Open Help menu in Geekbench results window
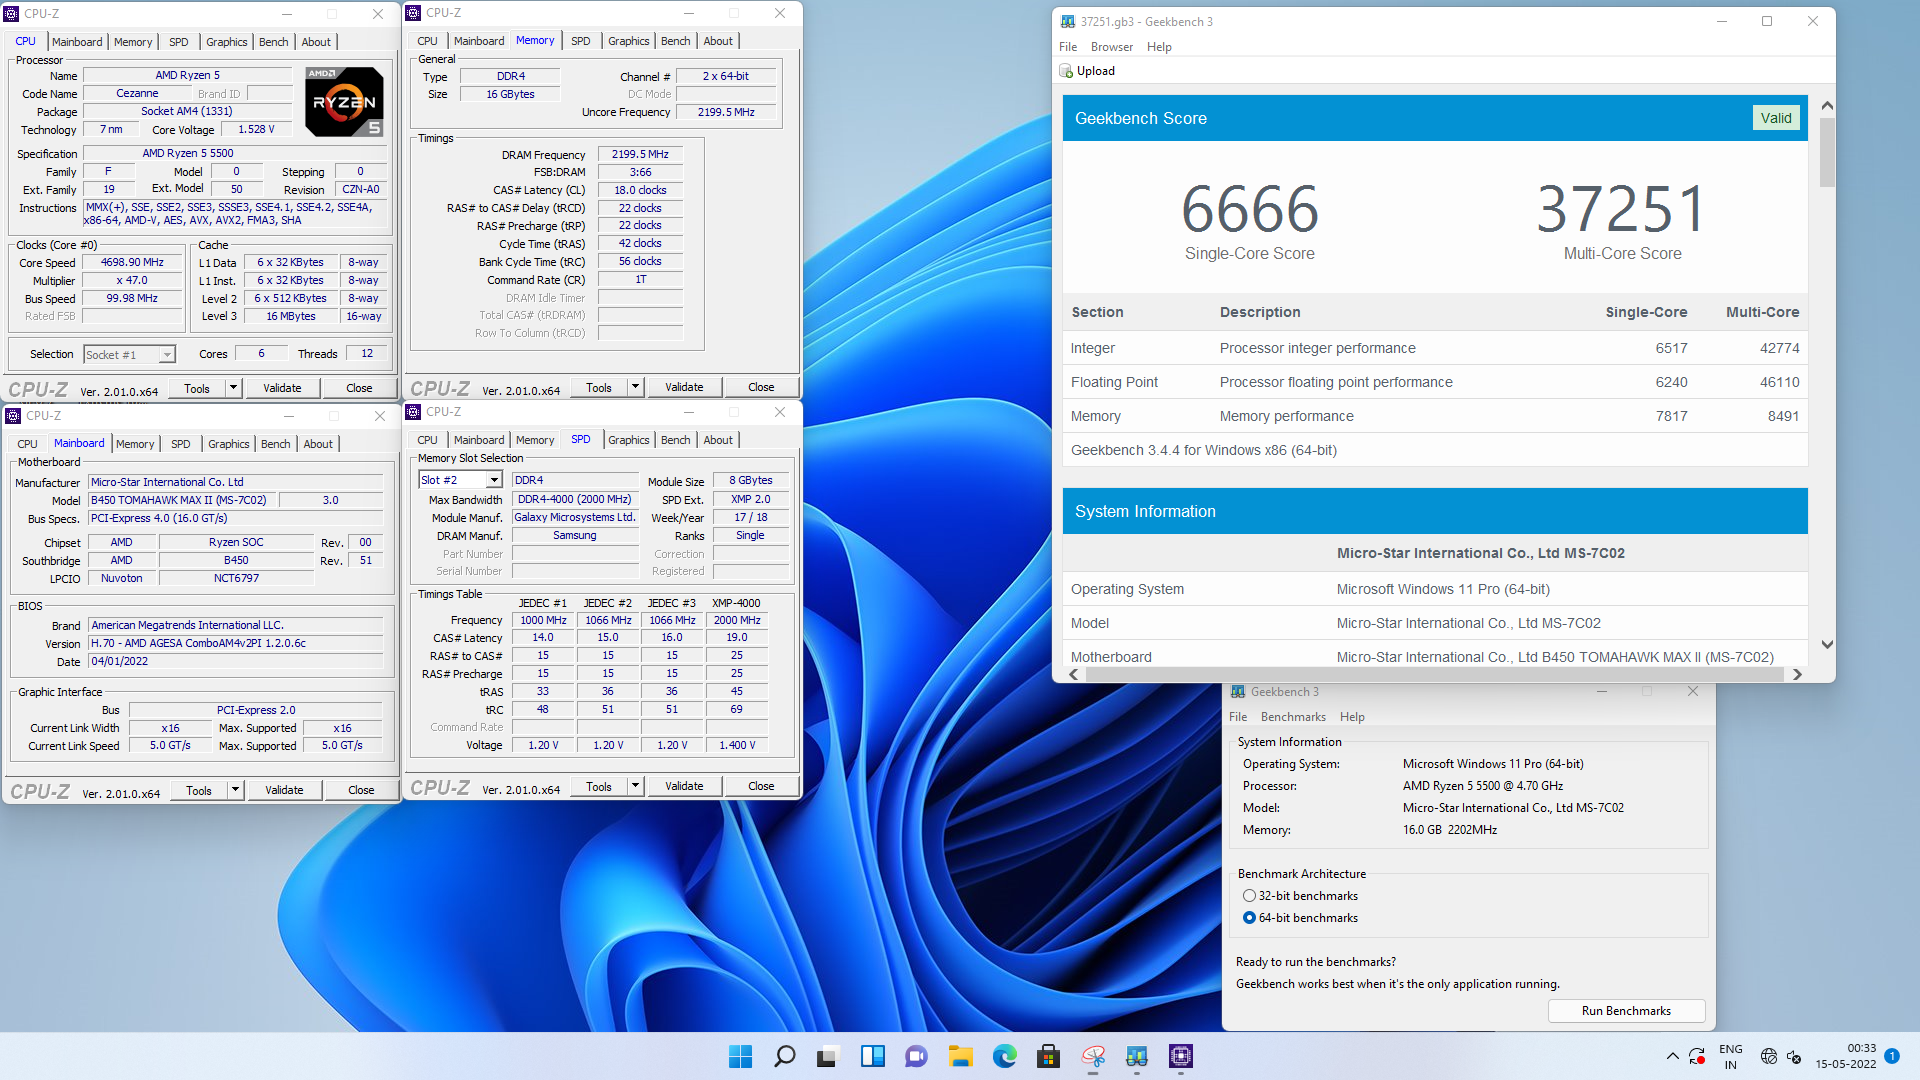The image size is (1920, 1080). 1159,47
